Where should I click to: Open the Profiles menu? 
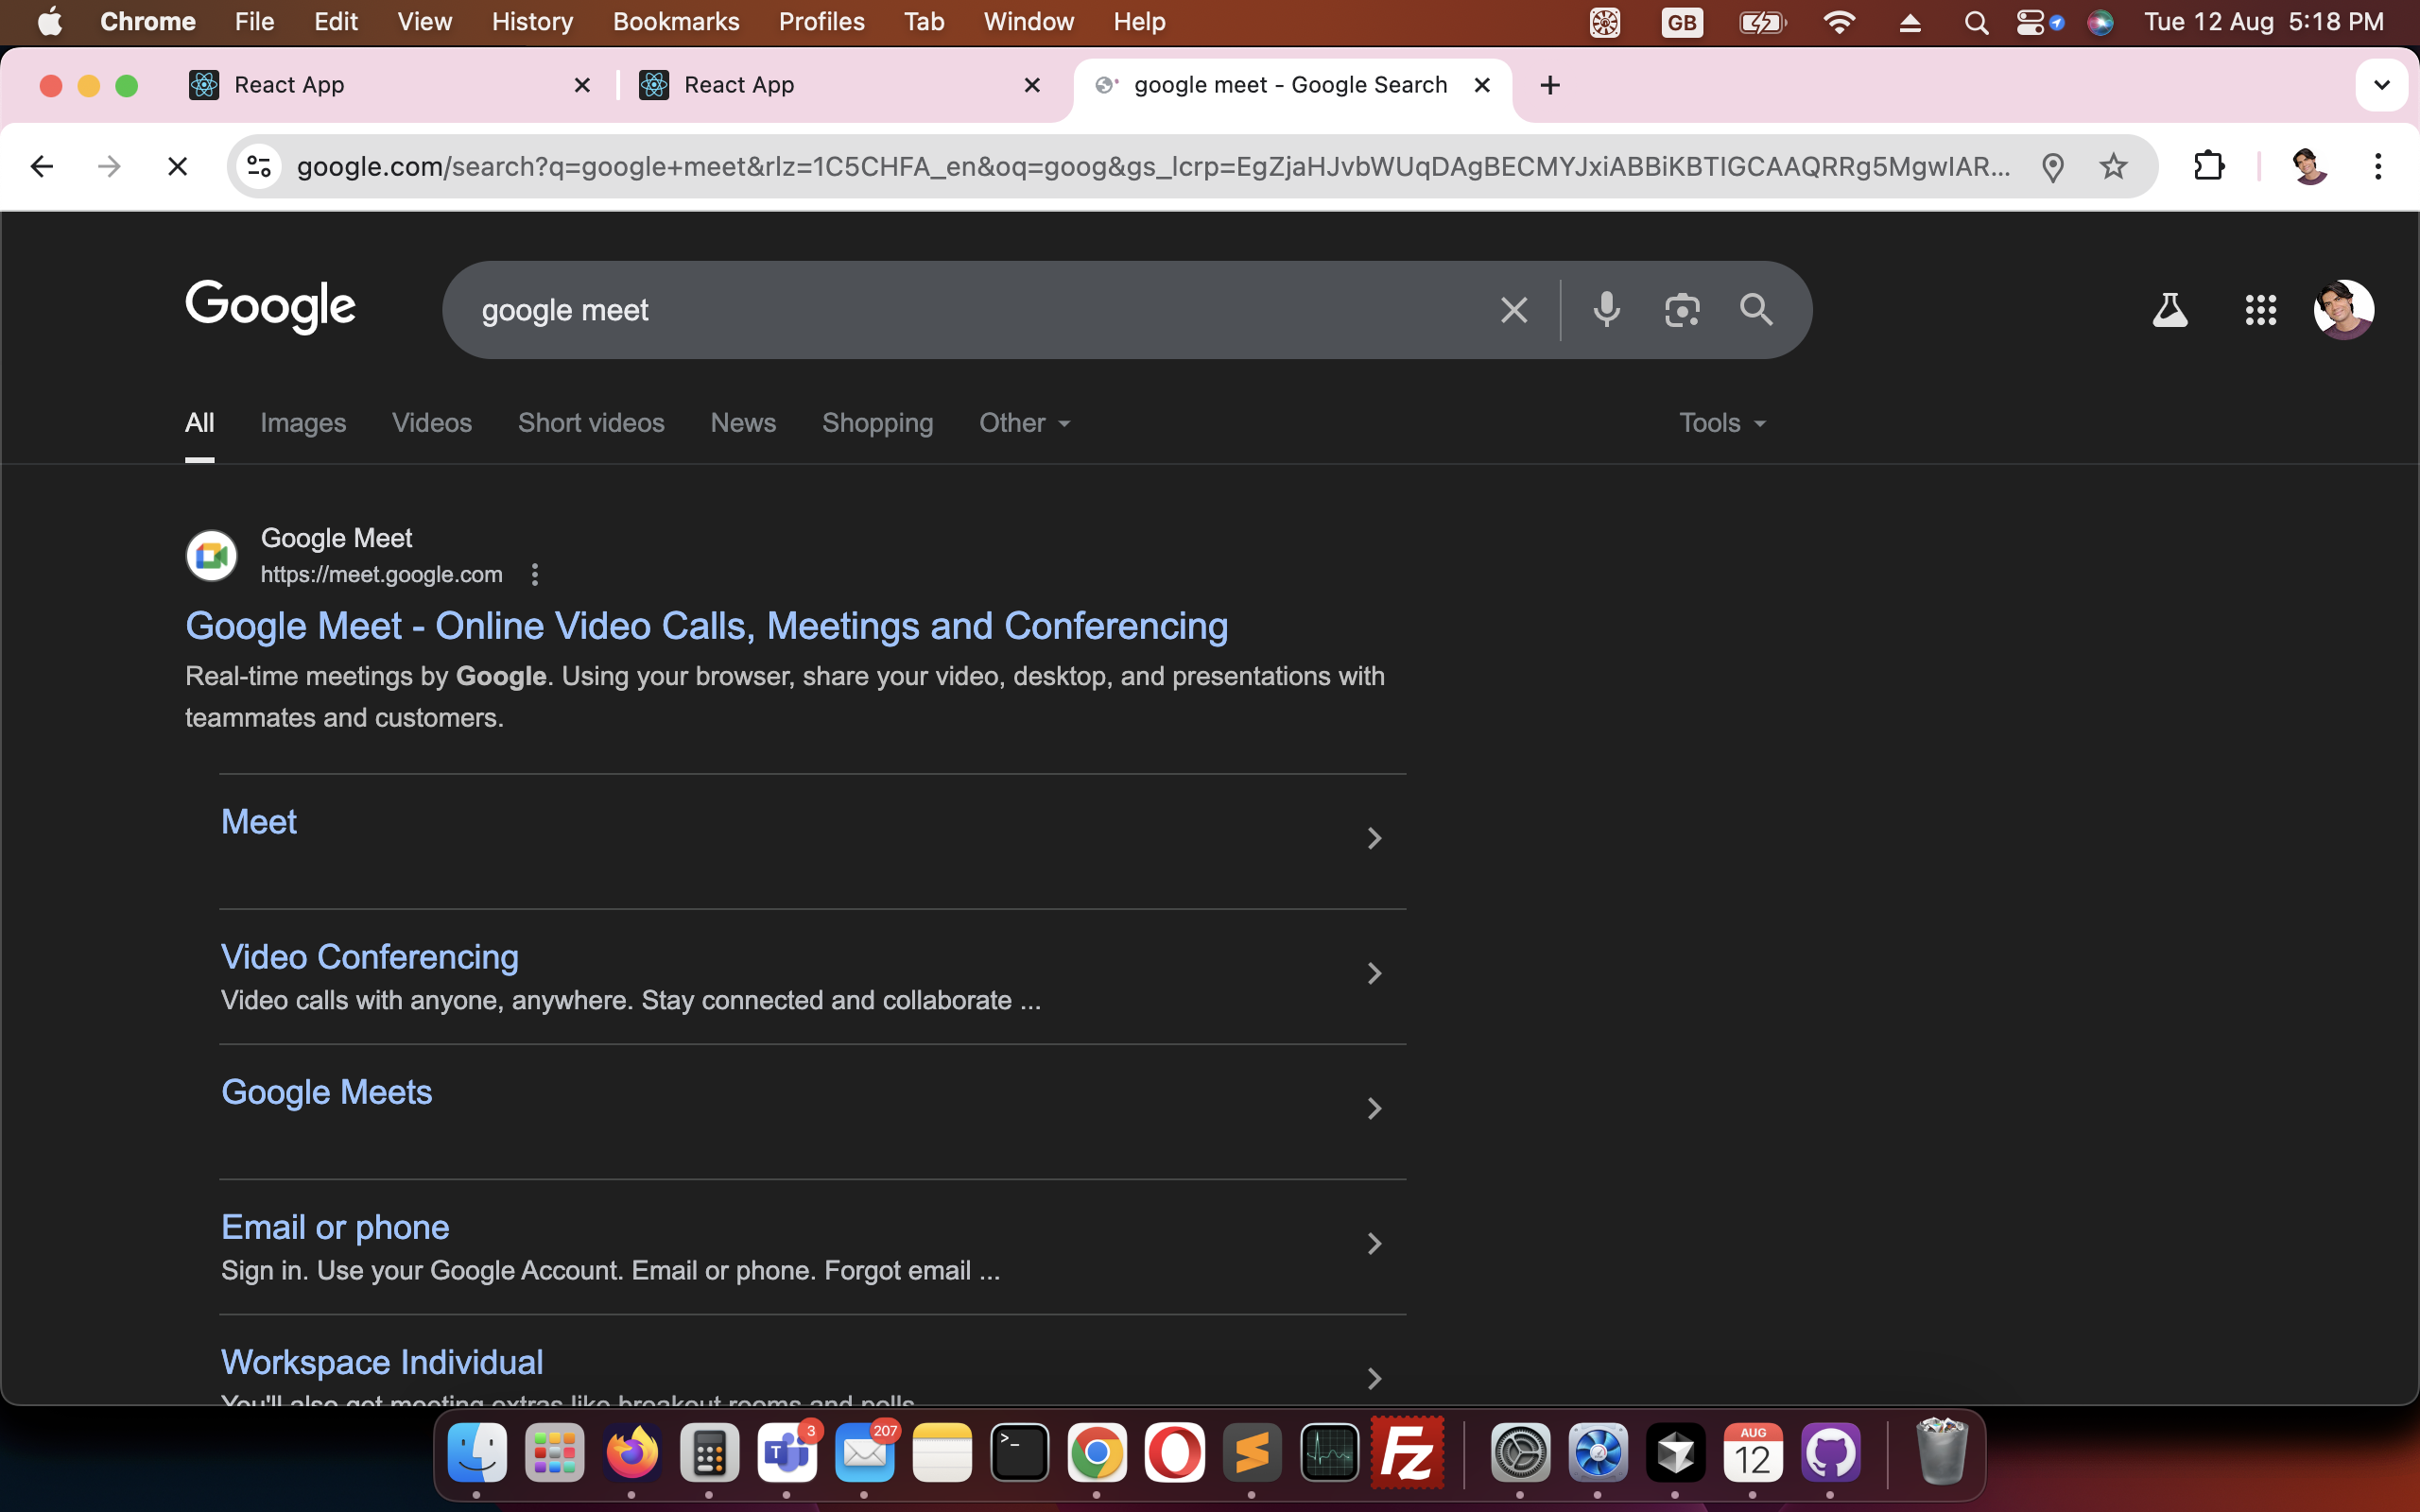point(821,22)
